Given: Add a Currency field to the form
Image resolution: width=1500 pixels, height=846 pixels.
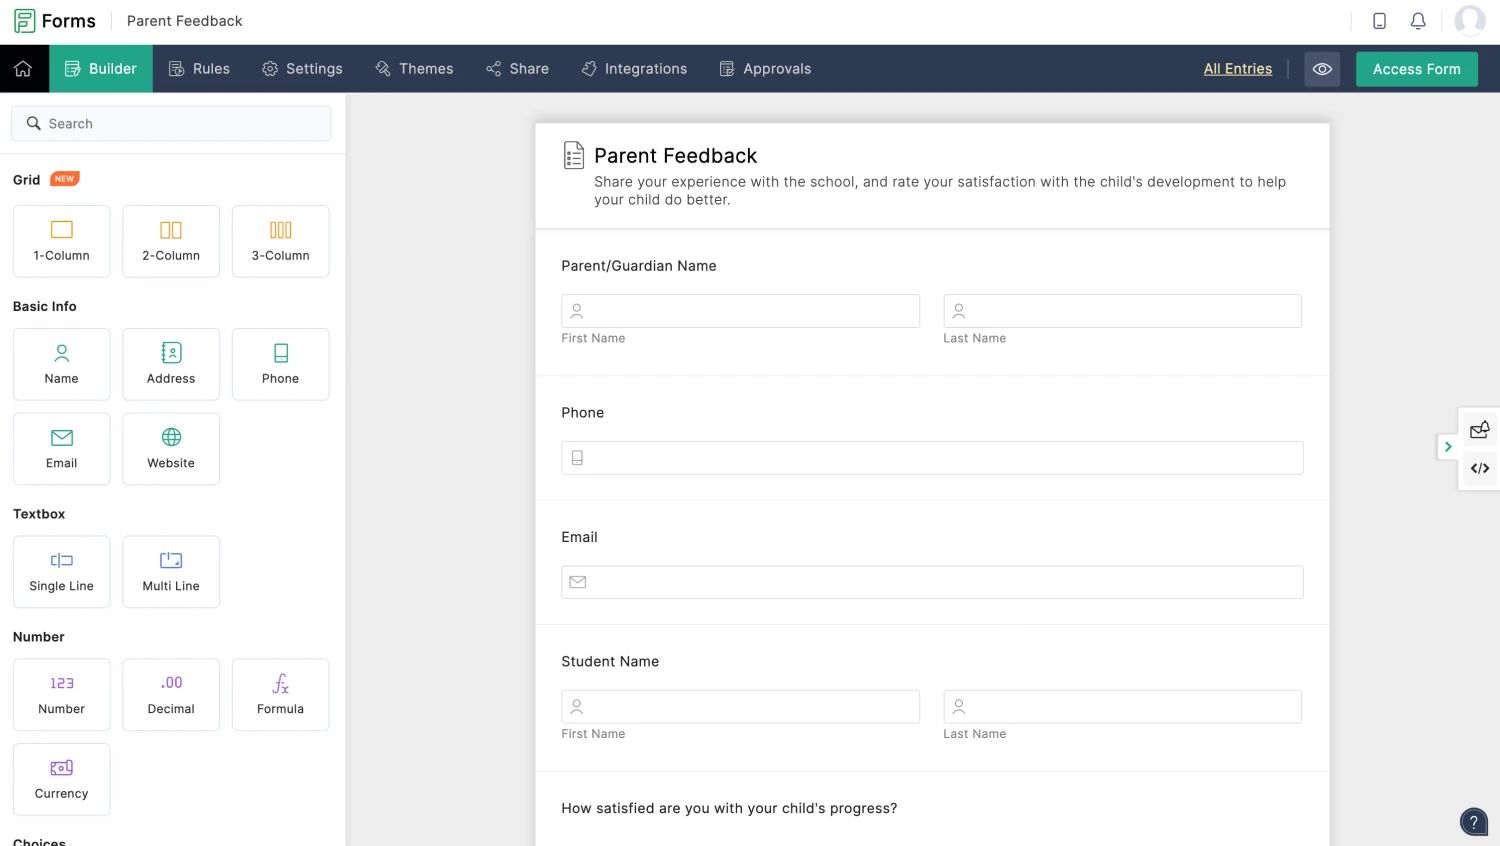Looking at the screenshot, I should pyautogui.click(x=61, y=778).
